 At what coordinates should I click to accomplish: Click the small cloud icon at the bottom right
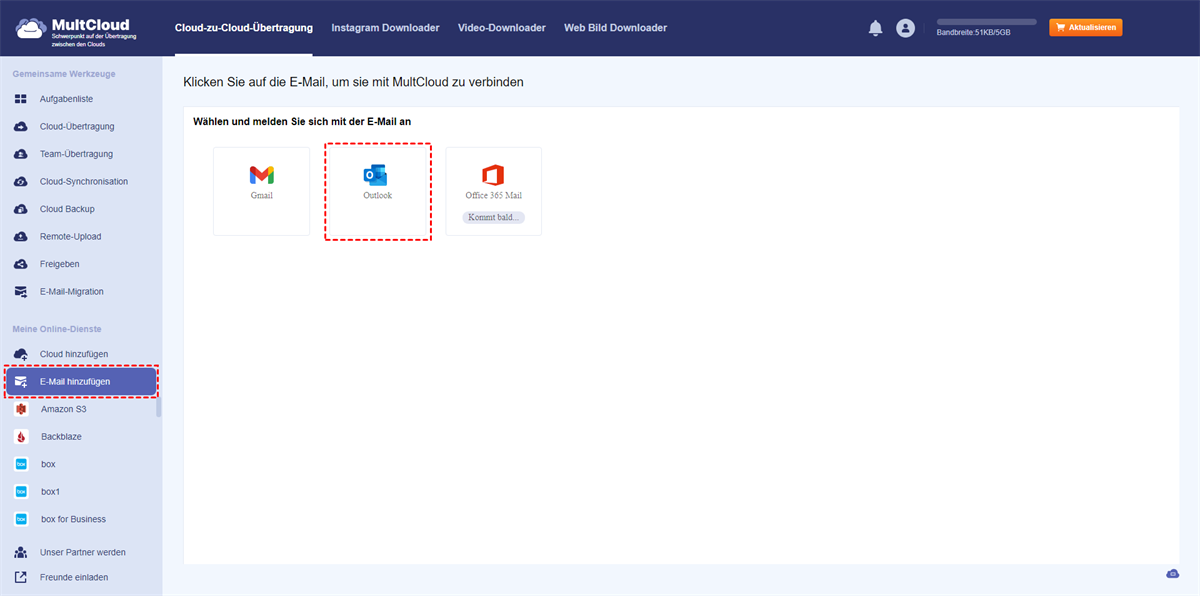(x=1173, y=574)
